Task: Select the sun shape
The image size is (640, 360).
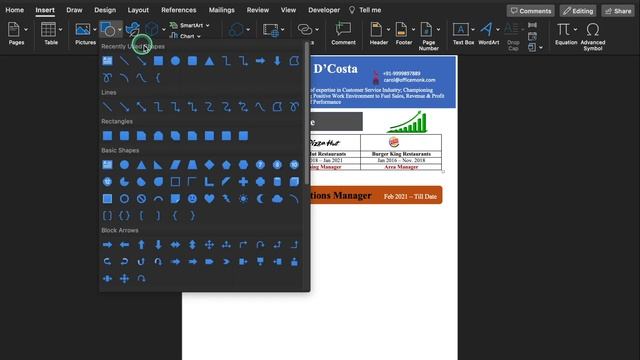Action: click(243, 199)
